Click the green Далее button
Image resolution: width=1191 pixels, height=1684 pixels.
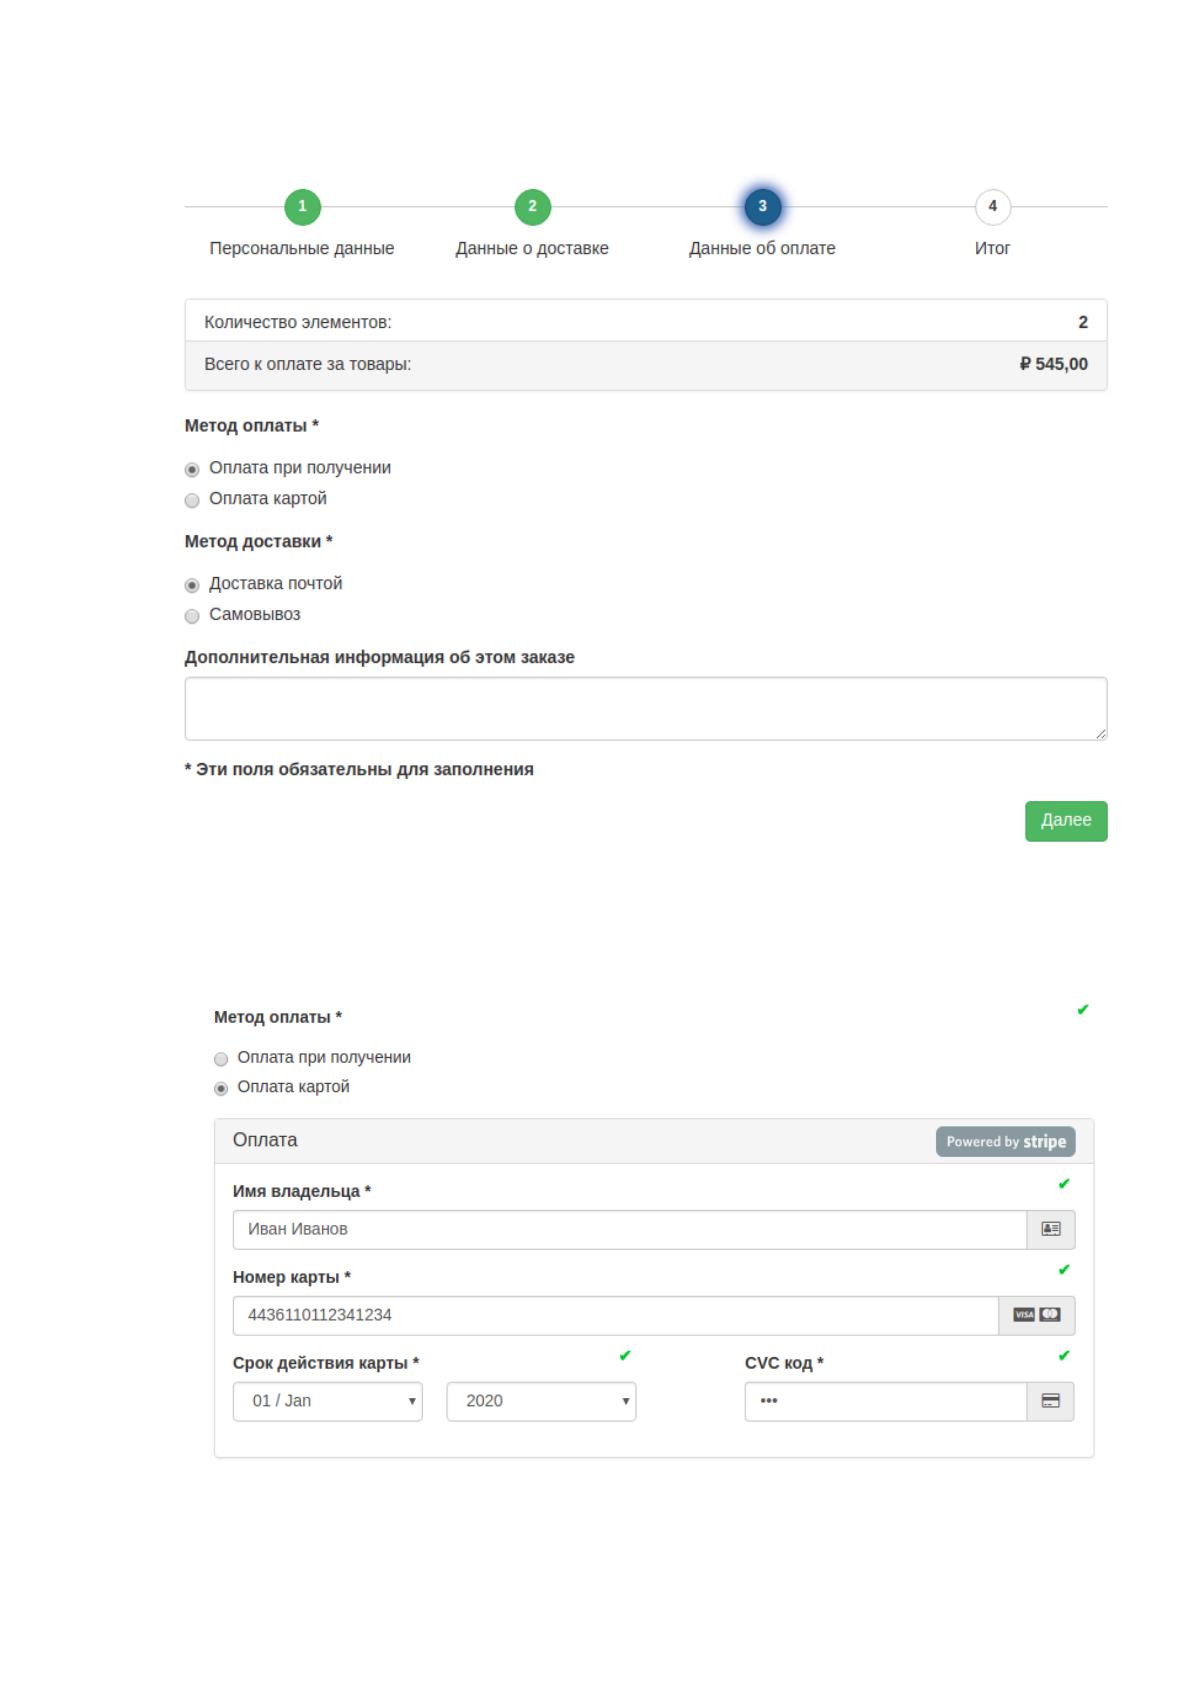1066,821
